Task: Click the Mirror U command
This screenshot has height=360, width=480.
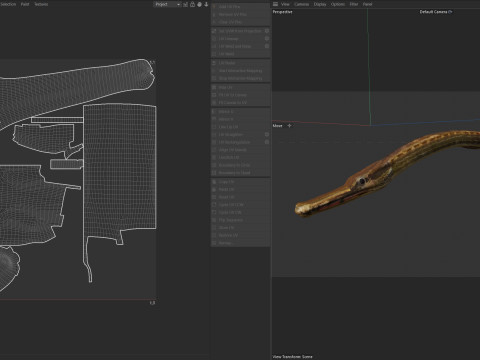Action: tap(240, 112)
